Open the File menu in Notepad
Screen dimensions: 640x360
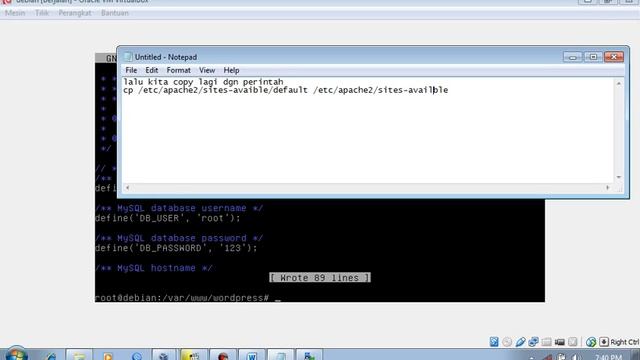(131, 70)
